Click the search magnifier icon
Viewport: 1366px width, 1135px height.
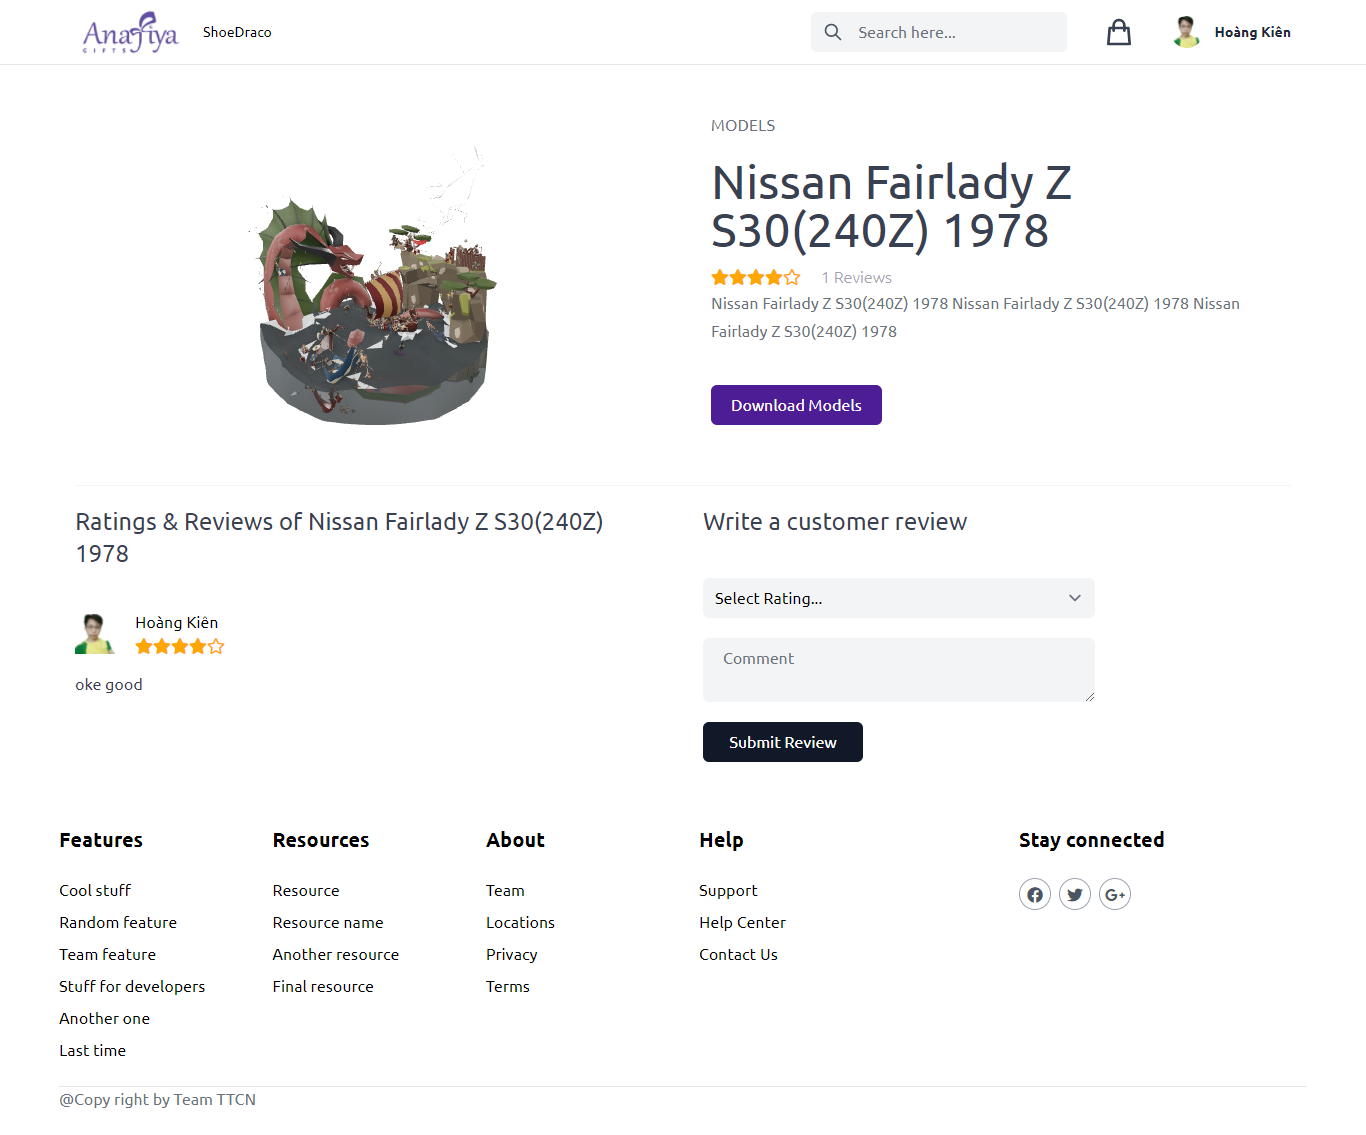click(x=833, y=32)
